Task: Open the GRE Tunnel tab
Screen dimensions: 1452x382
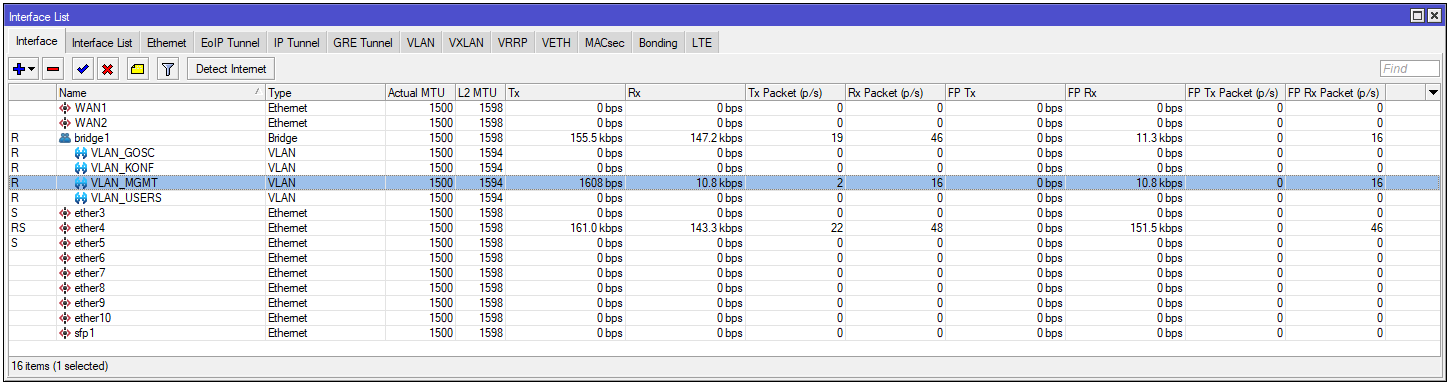Action: [x=363, y=43]
